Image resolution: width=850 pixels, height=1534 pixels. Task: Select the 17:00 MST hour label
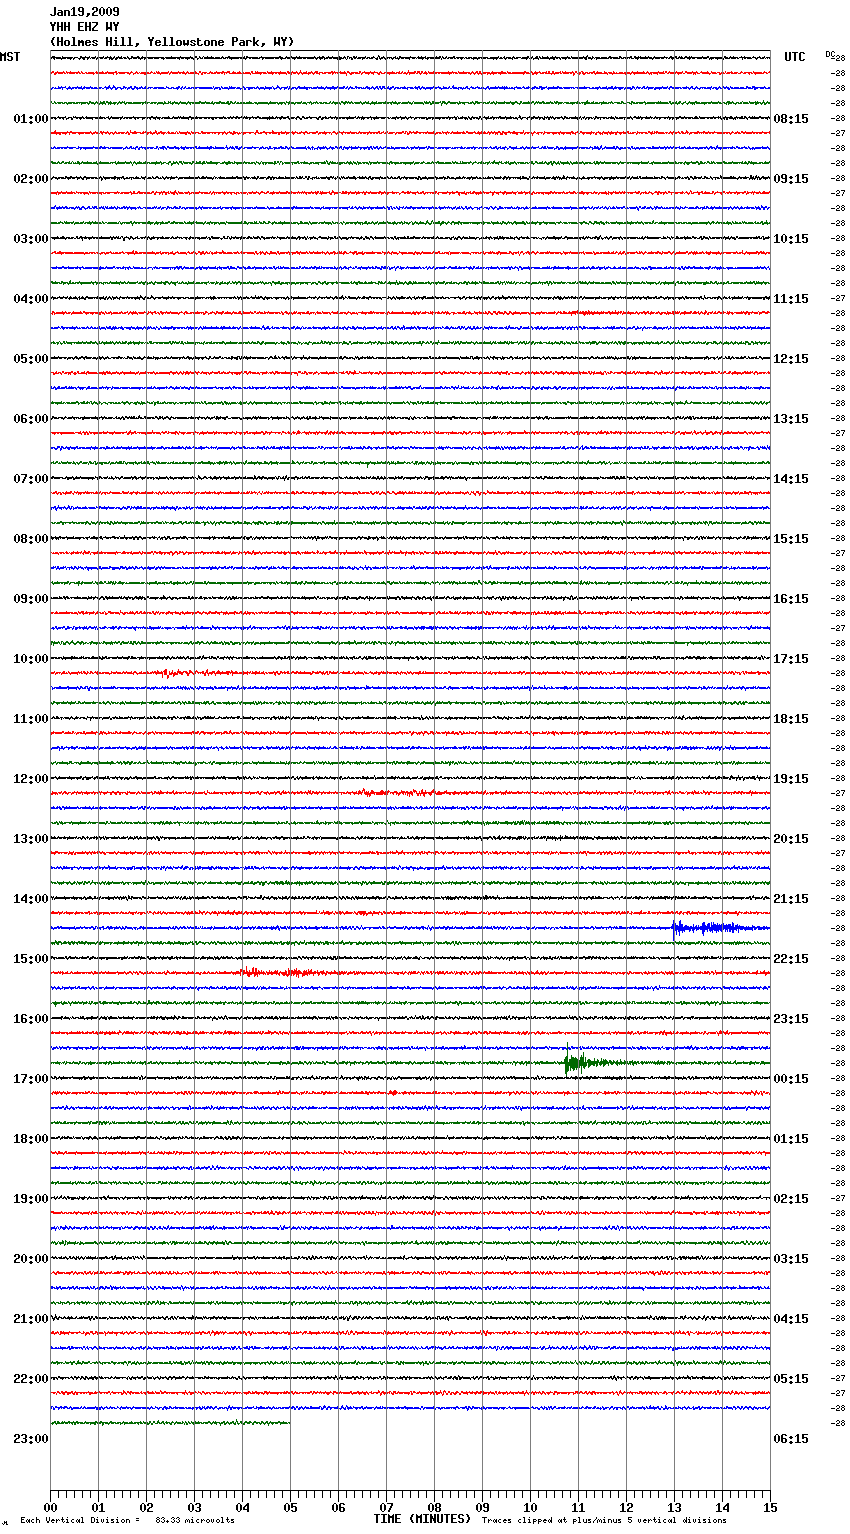pos(31,1079)
